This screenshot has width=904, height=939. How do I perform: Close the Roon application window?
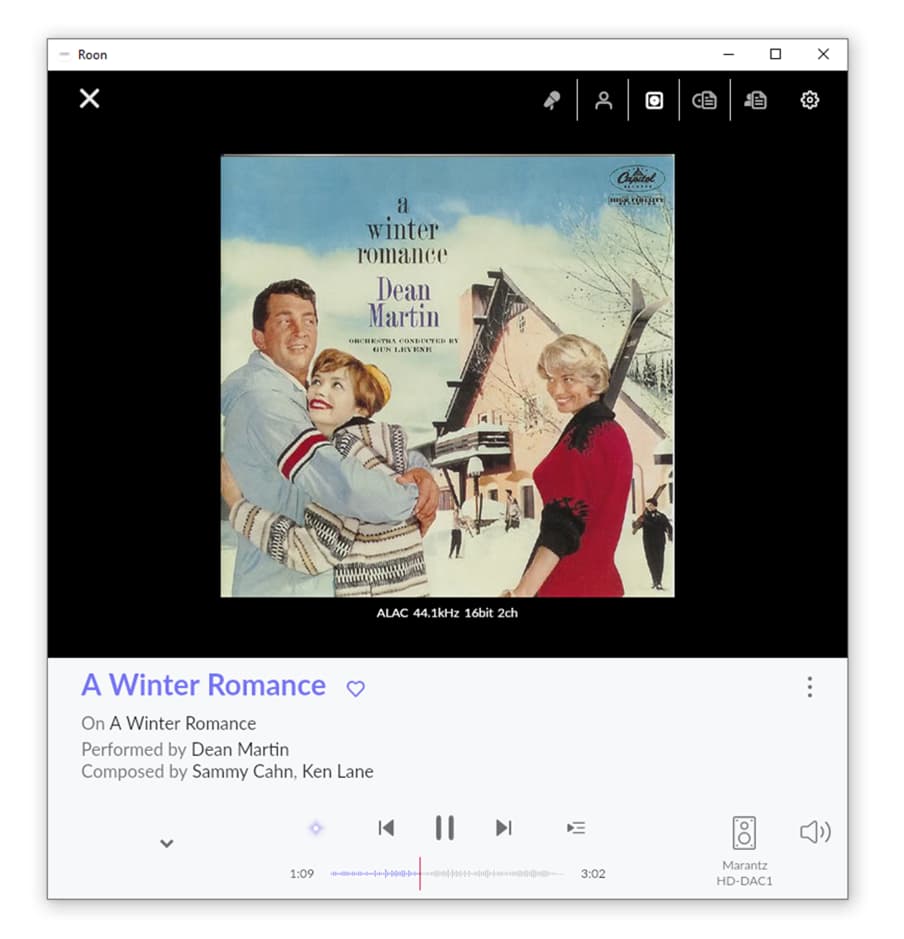(823, 54)
